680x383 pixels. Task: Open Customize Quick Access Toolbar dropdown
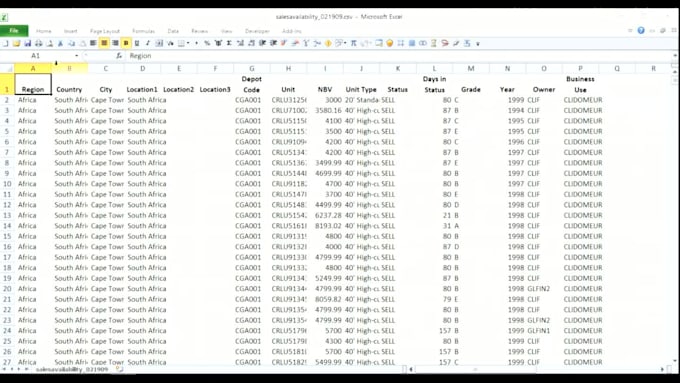pos(478,43)
